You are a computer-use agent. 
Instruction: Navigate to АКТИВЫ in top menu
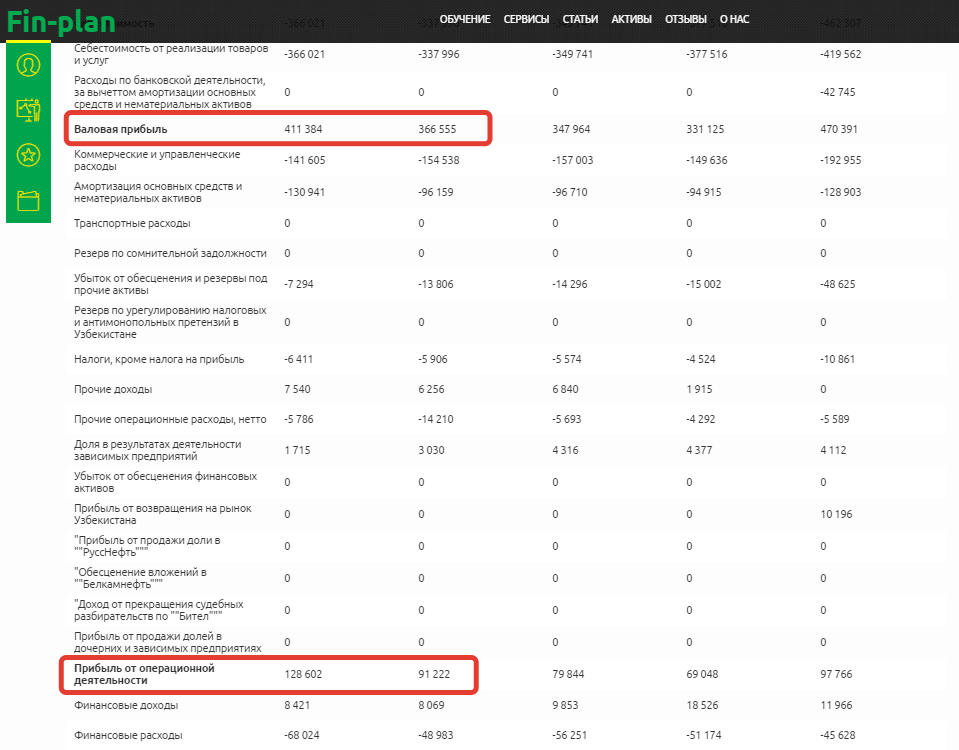tap(631, 19)
